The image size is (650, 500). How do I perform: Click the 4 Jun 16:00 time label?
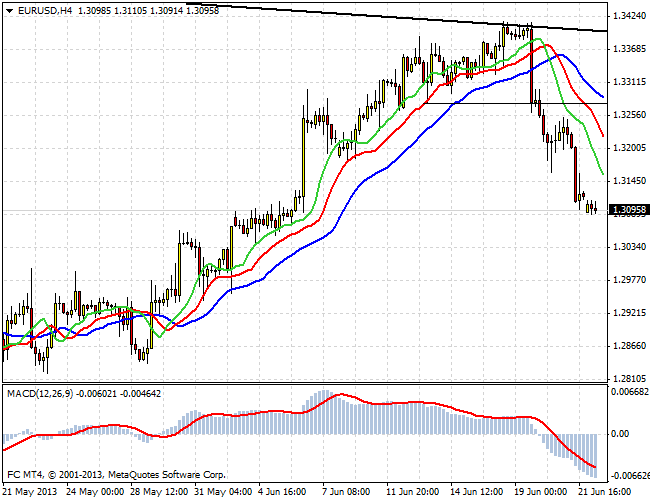(282, 492)
